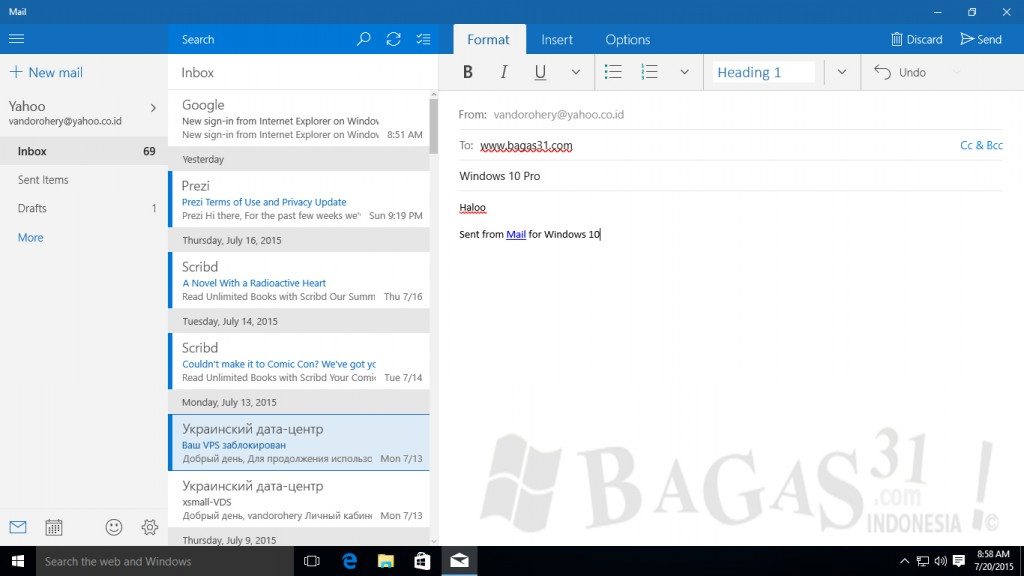Viewport: 1024px width, 576px height.
Task: Expand paragraph formatting options
Action: coord(684,72)
